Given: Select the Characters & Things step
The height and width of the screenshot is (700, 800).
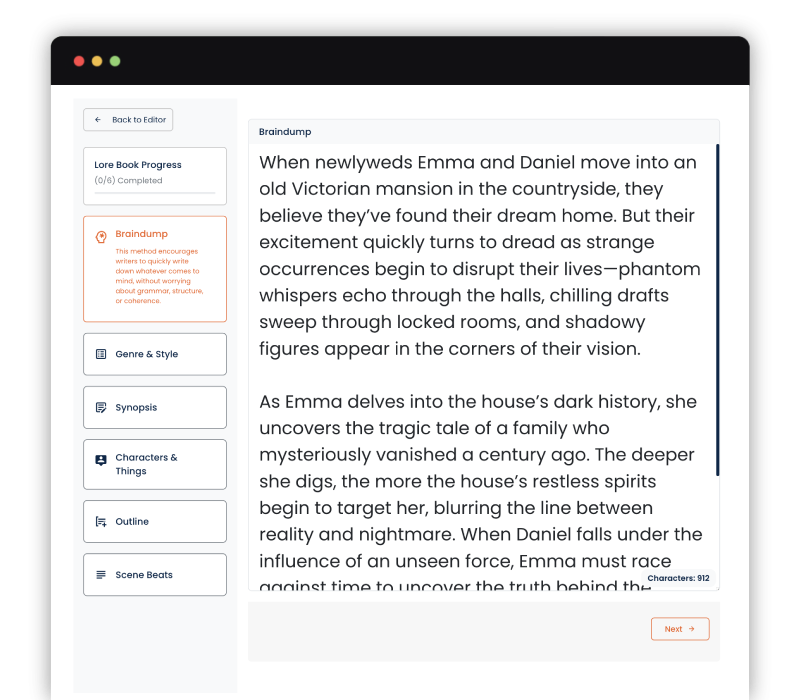Looking at the screenshot, I should click(x=155, y=464).
